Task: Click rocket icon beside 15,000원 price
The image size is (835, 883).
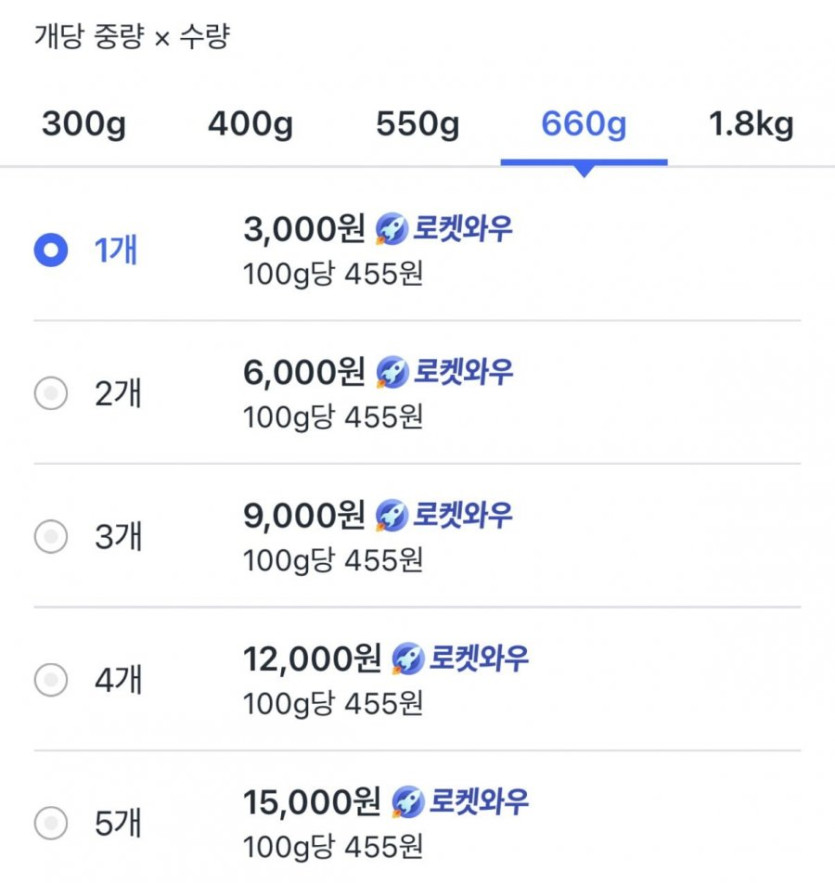Action: coord(407,802)
